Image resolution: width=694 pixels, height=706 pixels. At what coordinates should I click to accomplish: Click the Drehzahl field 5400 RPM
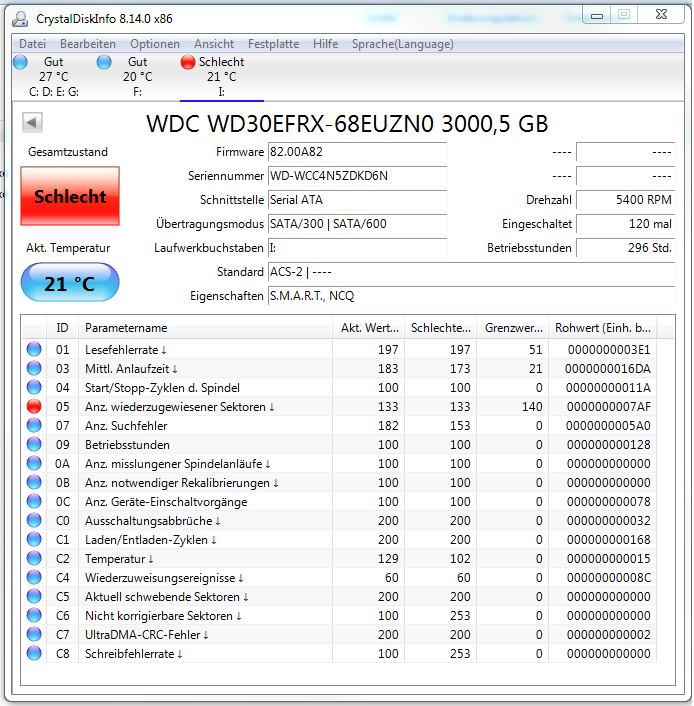click(626, 200)
